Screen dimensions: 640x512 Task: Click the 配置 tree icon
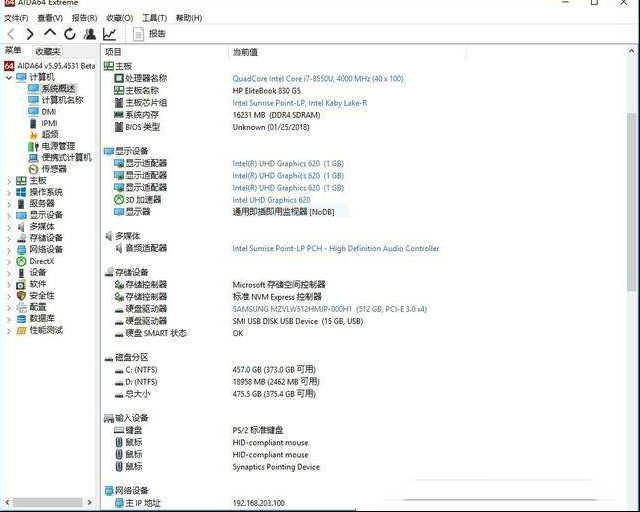(21, 307)
